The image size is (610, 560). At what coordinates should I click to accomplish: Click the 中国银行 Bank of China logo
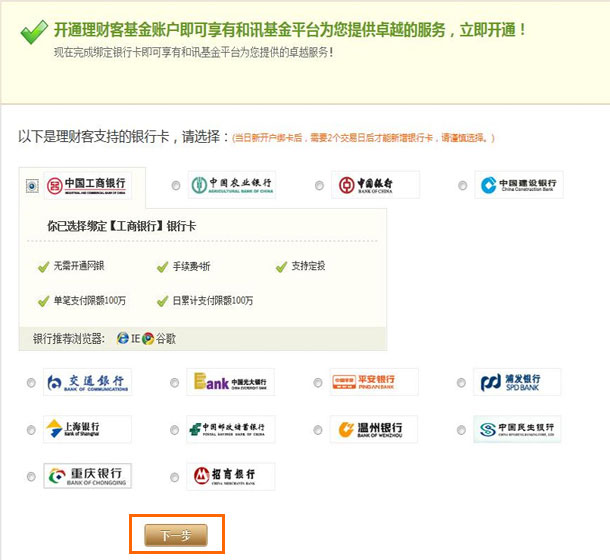[x=375, y=185]
